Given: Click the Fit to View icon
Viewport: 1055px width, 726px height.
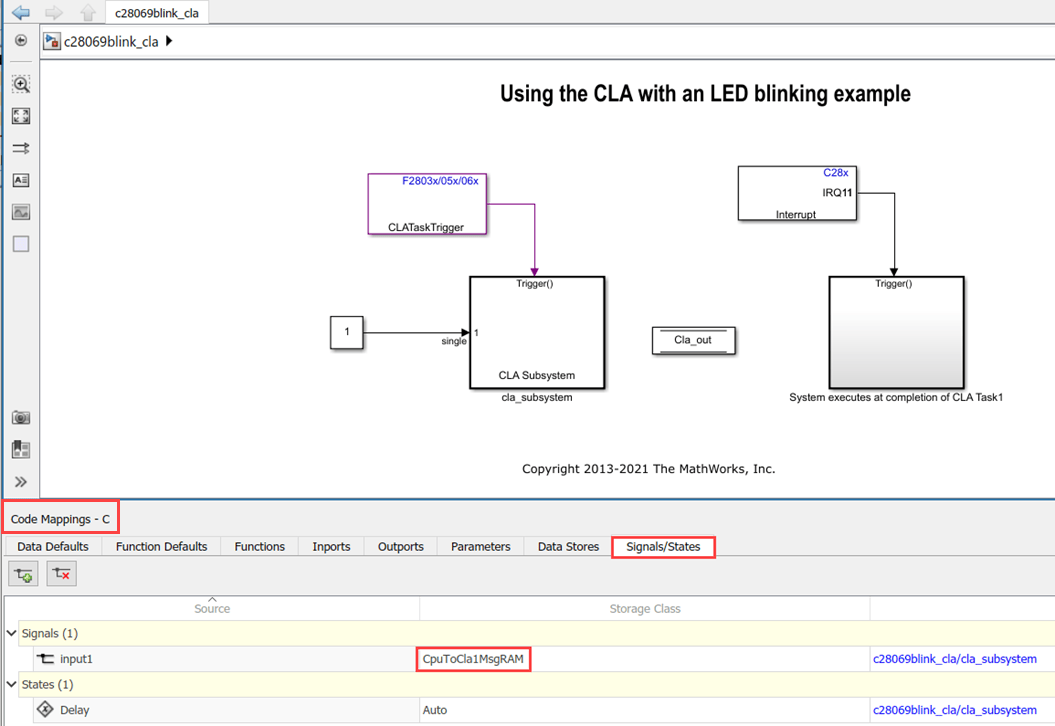Looking at the screenshot, I should coord(21,116).
